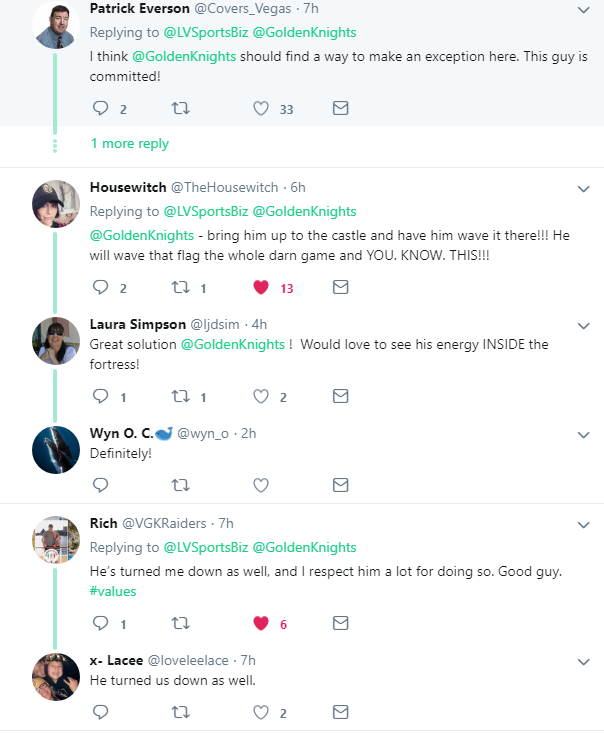604x734 pixels.
Task: Reply to Rich's #values tweet
Action: point(99,623)
